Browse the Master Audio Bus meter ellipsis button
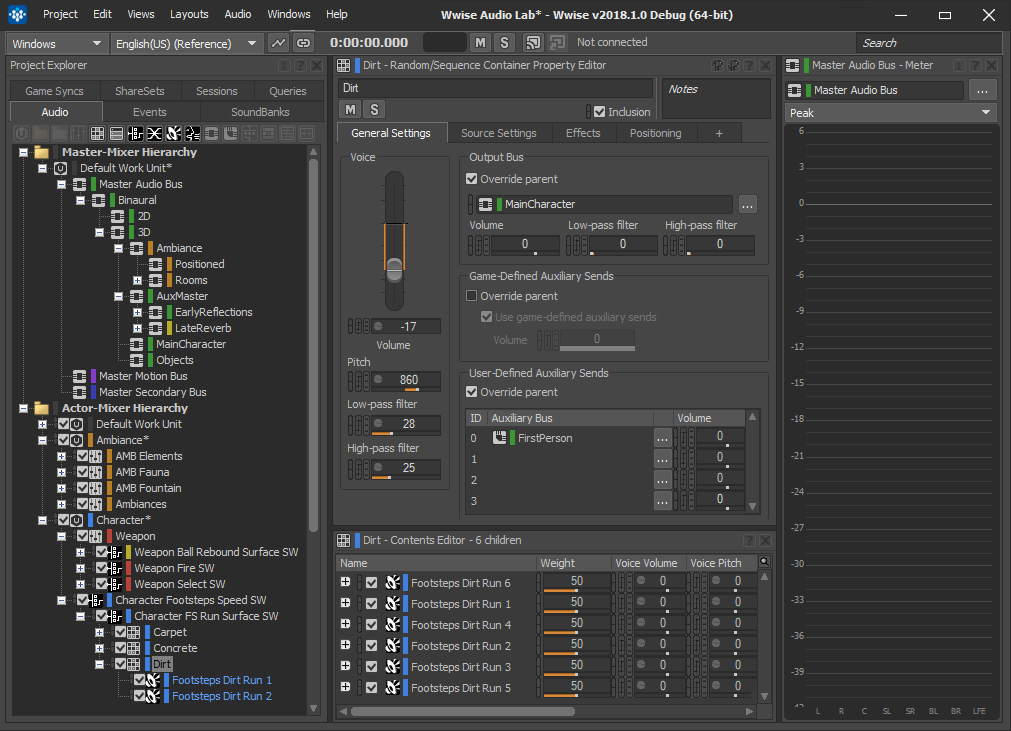The width and height of the screenshot is (1011, 731). [x=982, y=90]
